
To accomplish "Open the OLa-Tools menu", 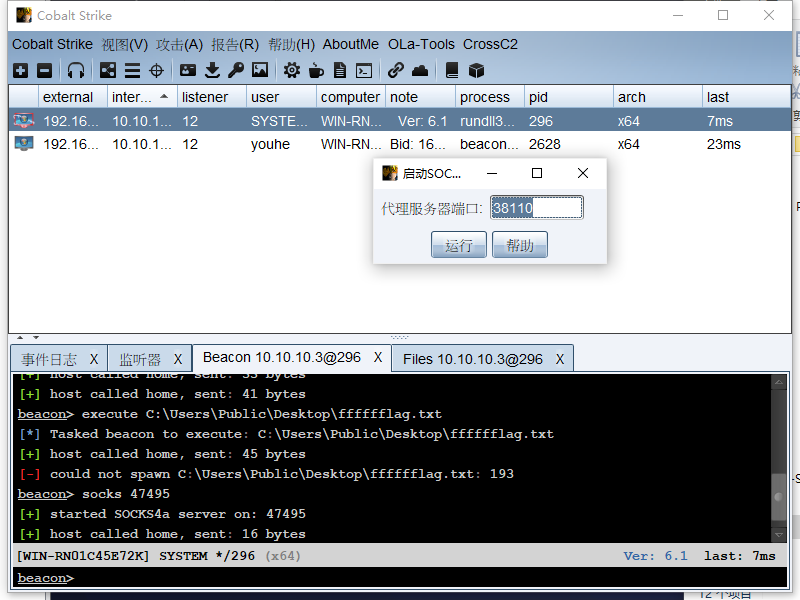I will [x=421, y=44].
